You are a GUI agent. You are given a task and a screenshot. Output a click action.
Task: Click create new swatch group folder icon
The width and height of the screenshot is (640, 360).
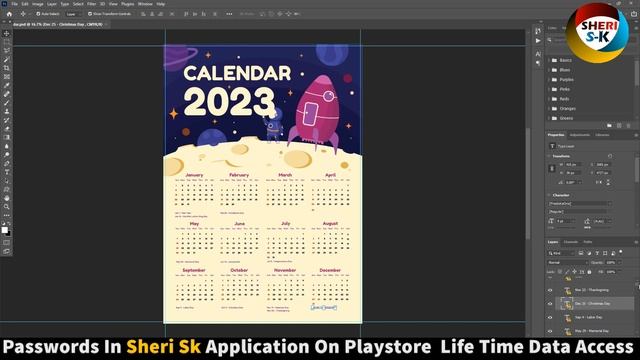point(609,126)
